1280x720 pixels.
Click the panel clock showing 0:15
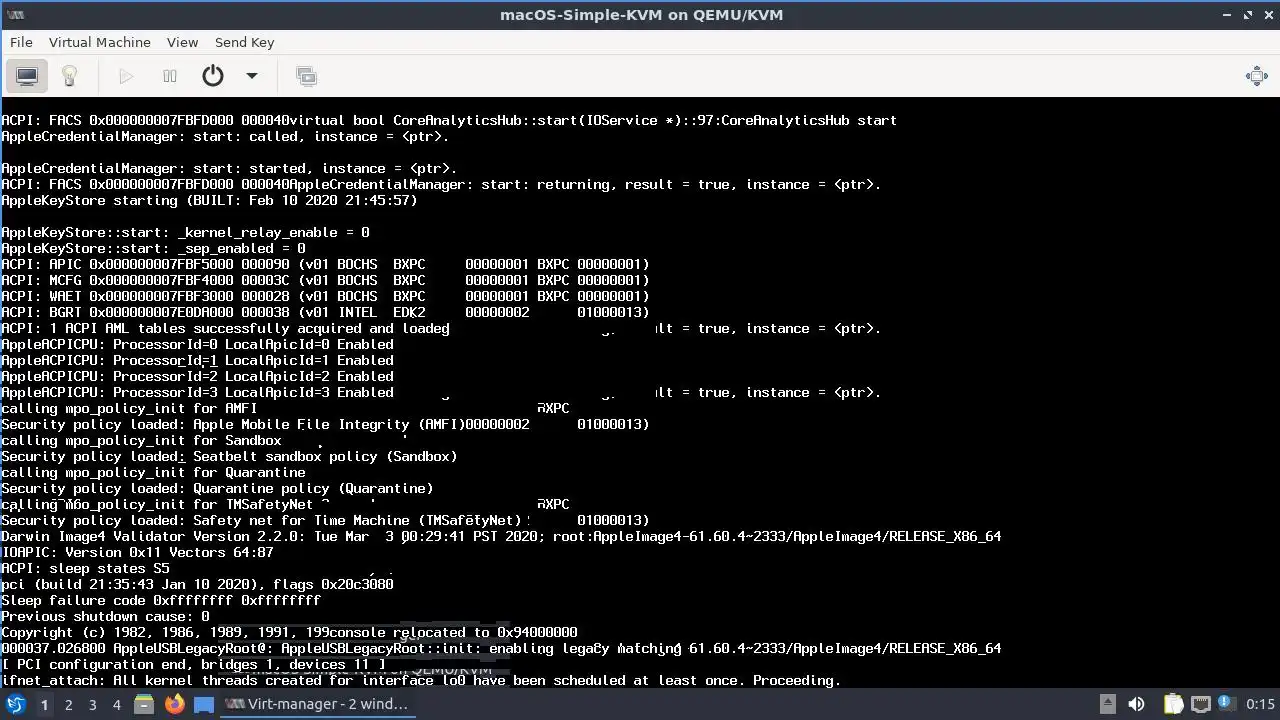[x=1260, y=704]
